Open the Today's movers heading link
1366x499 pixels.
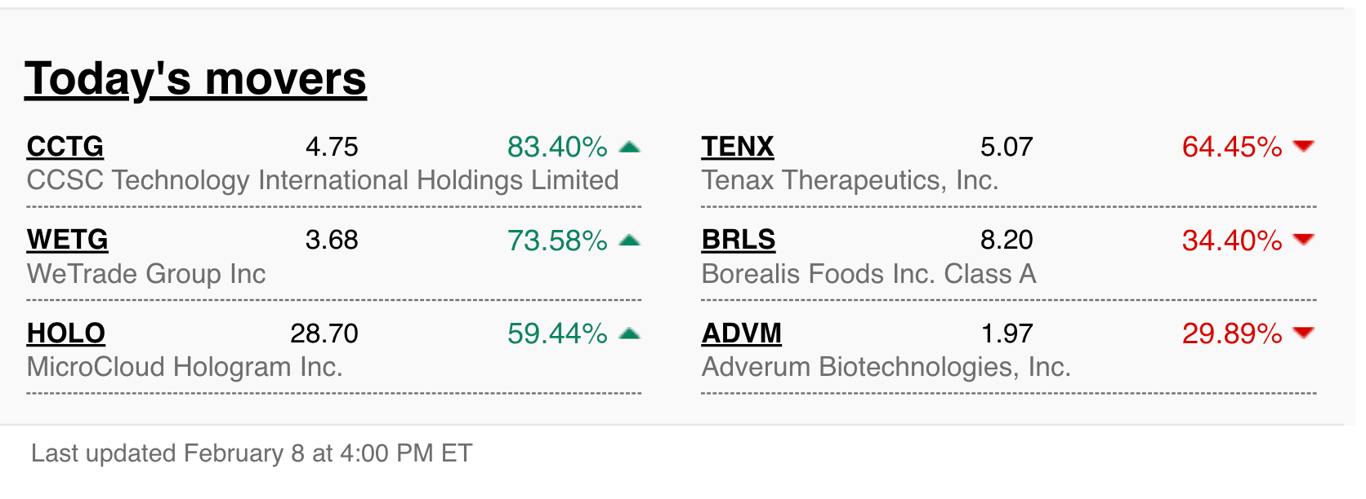click(x=195, y=78)
